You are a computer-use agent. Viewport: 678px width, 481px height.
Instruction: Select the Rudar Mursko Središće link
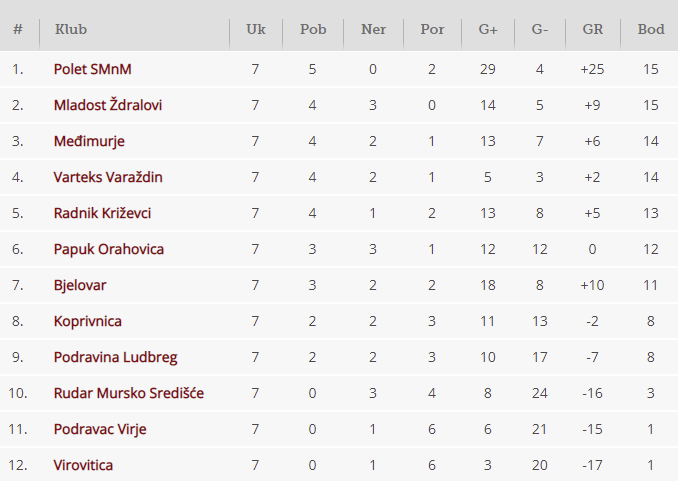tap(129, 393)
